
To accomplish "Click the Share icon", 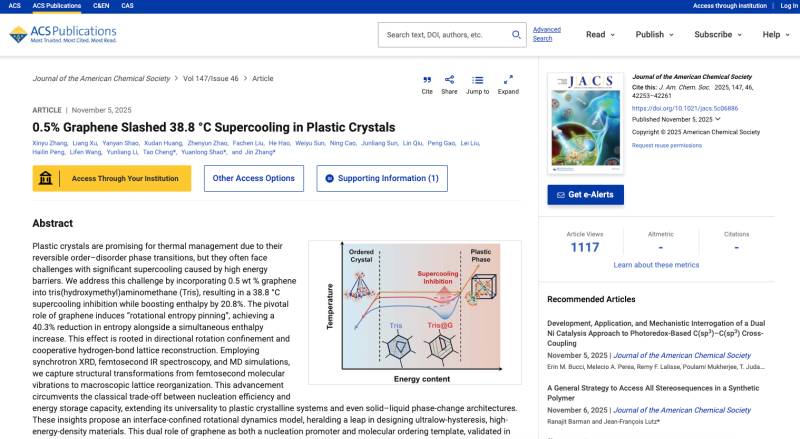I will tap(449, 79).
